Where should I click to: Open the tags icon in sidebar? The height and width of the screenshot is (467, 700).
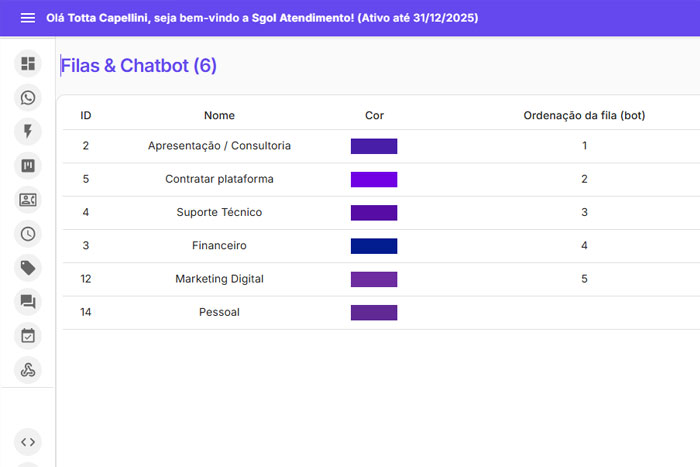[x=28, y=267]
